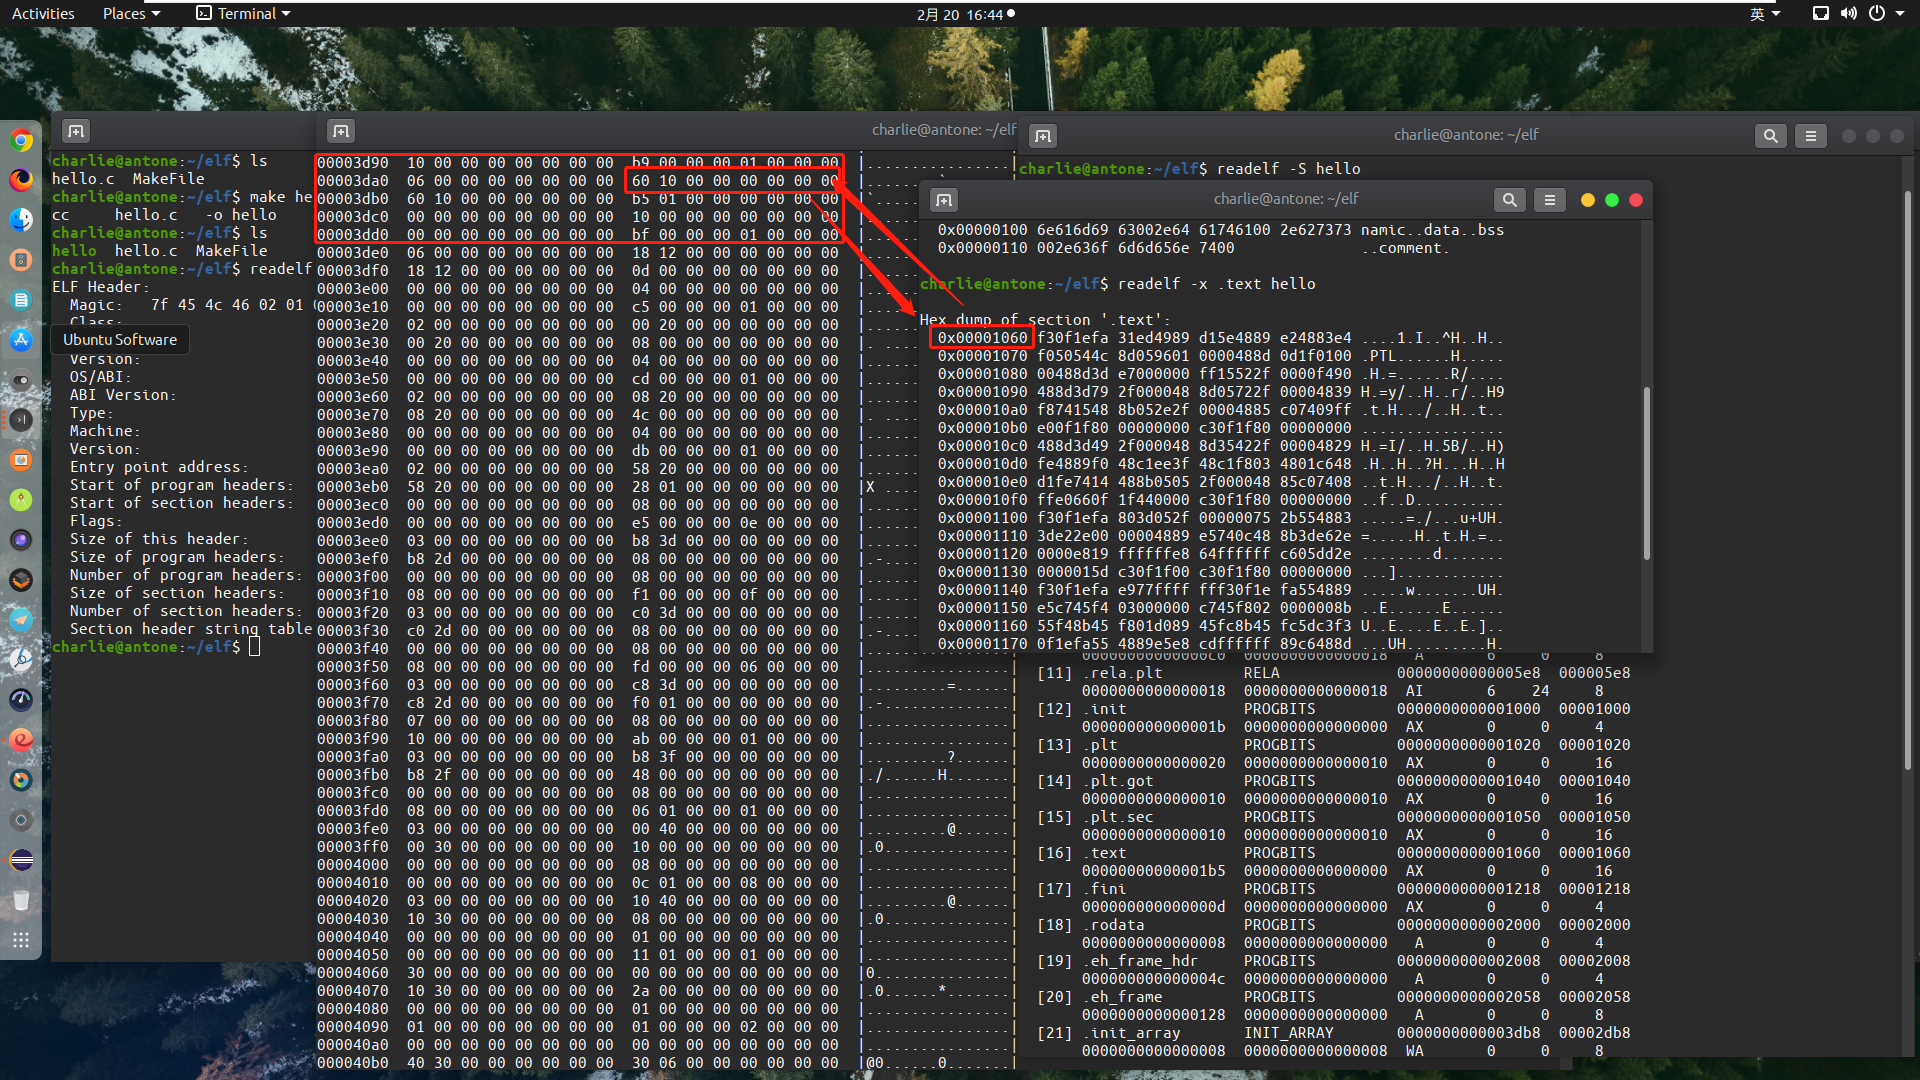Select the running Terminal icon in the dock
Screen dimensions: 1920x1080
[21, 420]
